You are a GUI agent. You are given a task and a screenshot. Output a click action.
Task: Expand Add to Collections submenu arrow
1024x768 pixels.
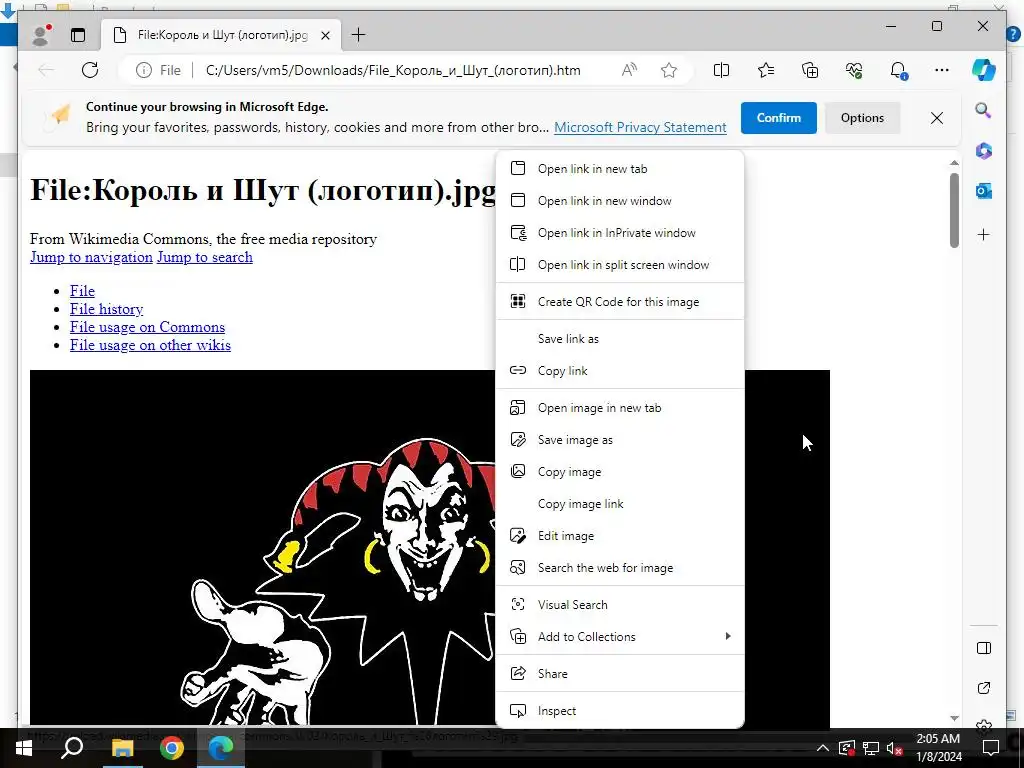728,637
